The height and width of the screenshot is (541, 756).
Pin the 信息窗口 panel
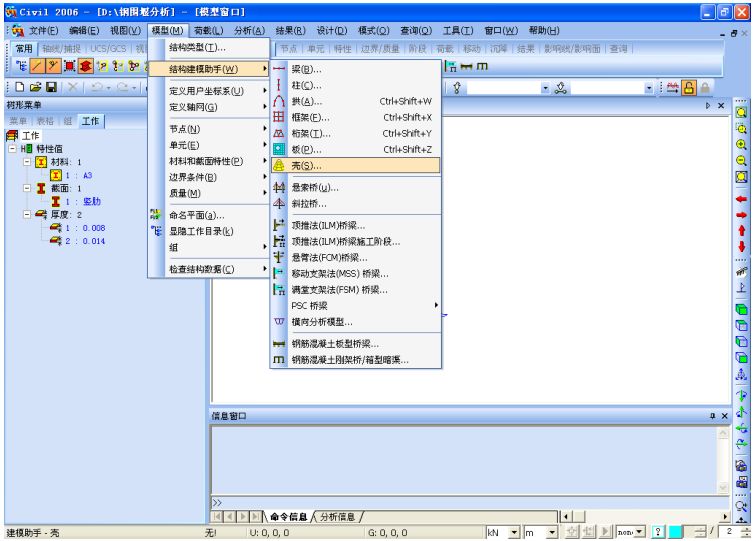712,416
